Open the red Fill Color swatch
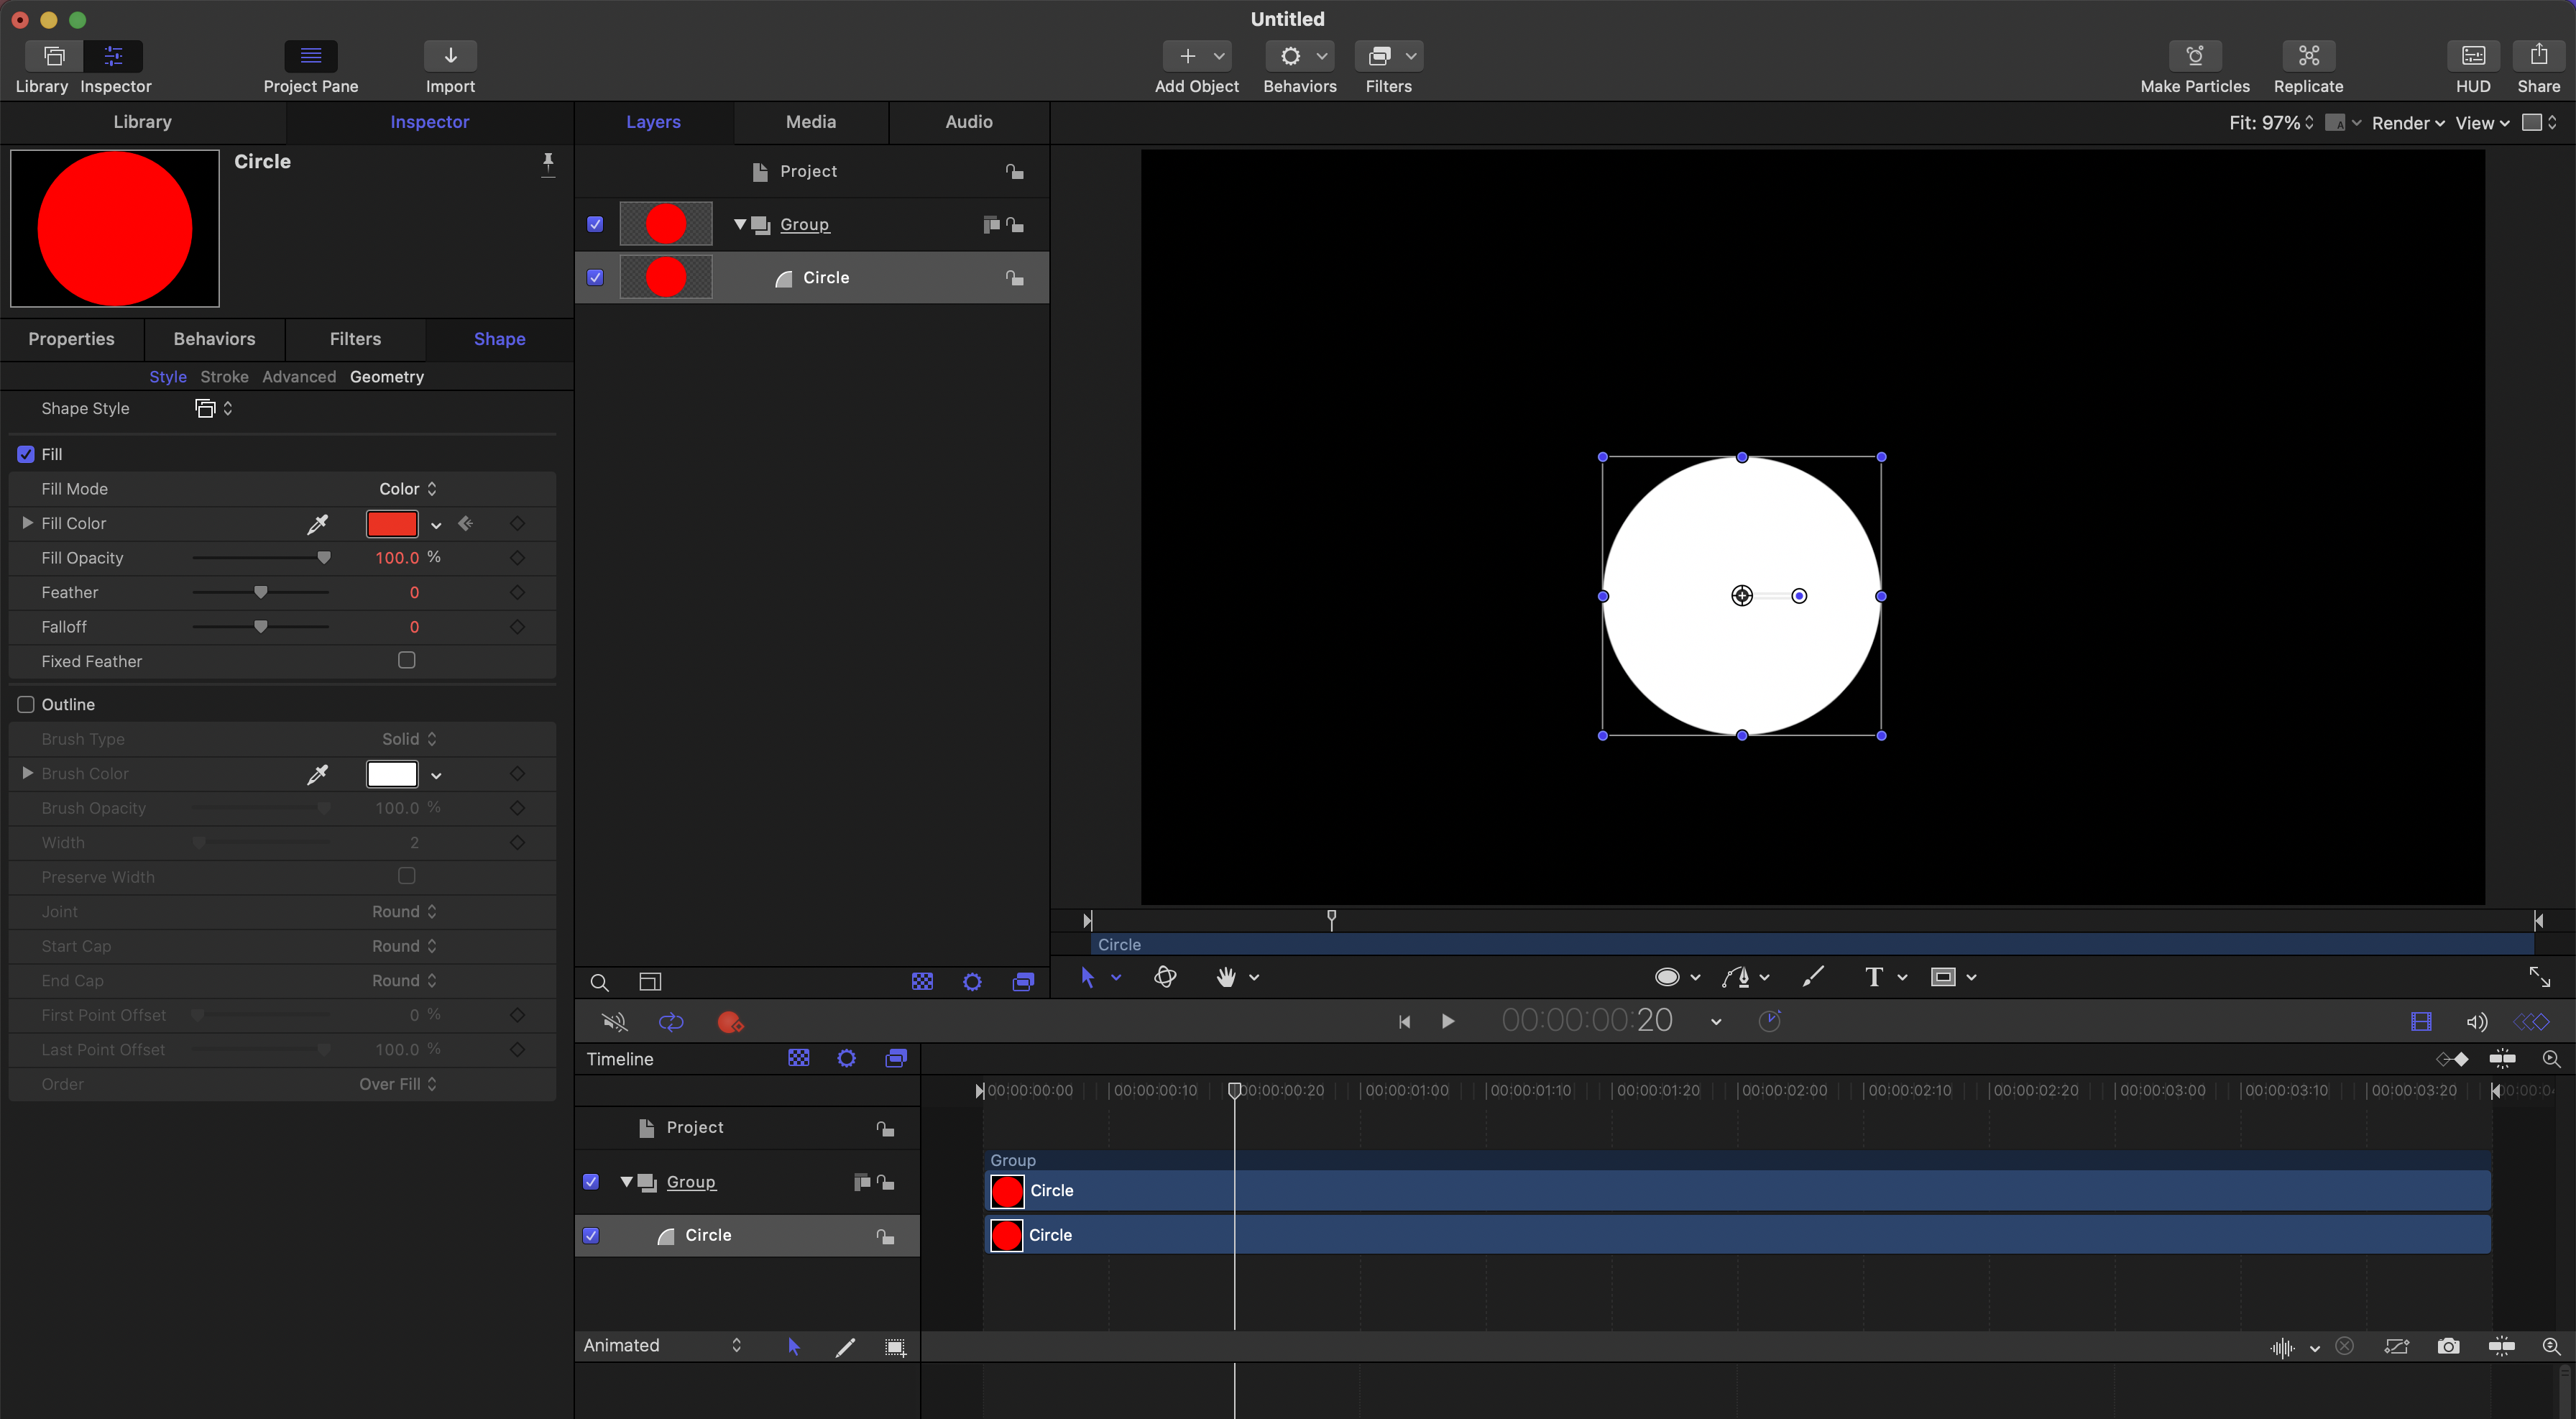The image size is (2576, 1419). point(391,524)
